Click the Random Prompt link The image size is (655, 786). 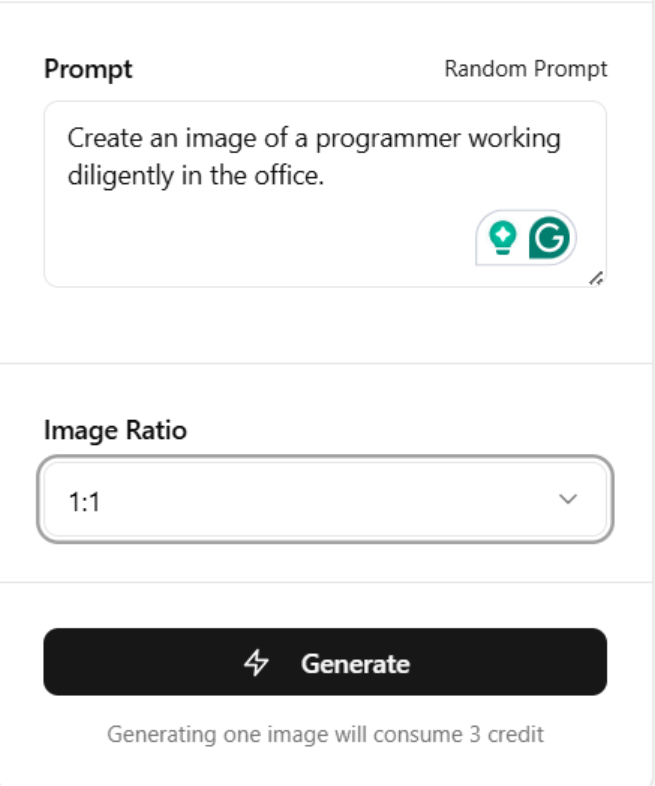525,69
